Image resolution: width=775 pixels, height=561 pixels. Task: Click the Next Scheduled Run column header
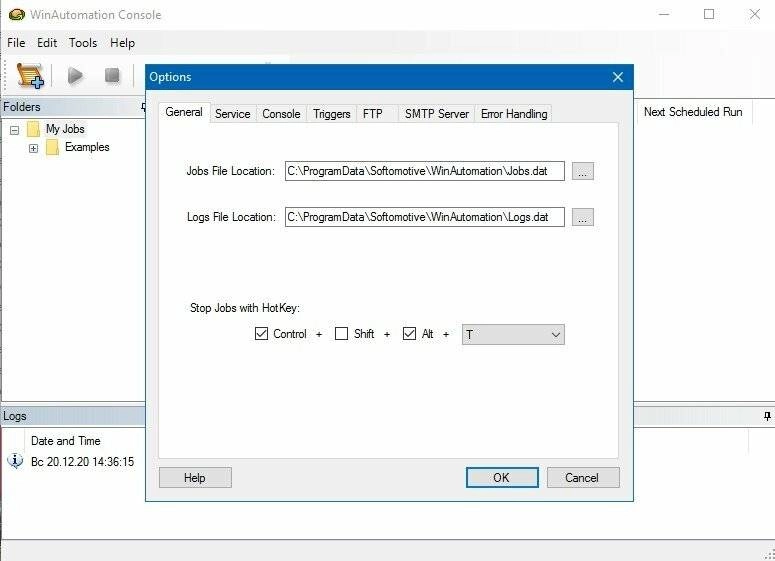(693, 112)
